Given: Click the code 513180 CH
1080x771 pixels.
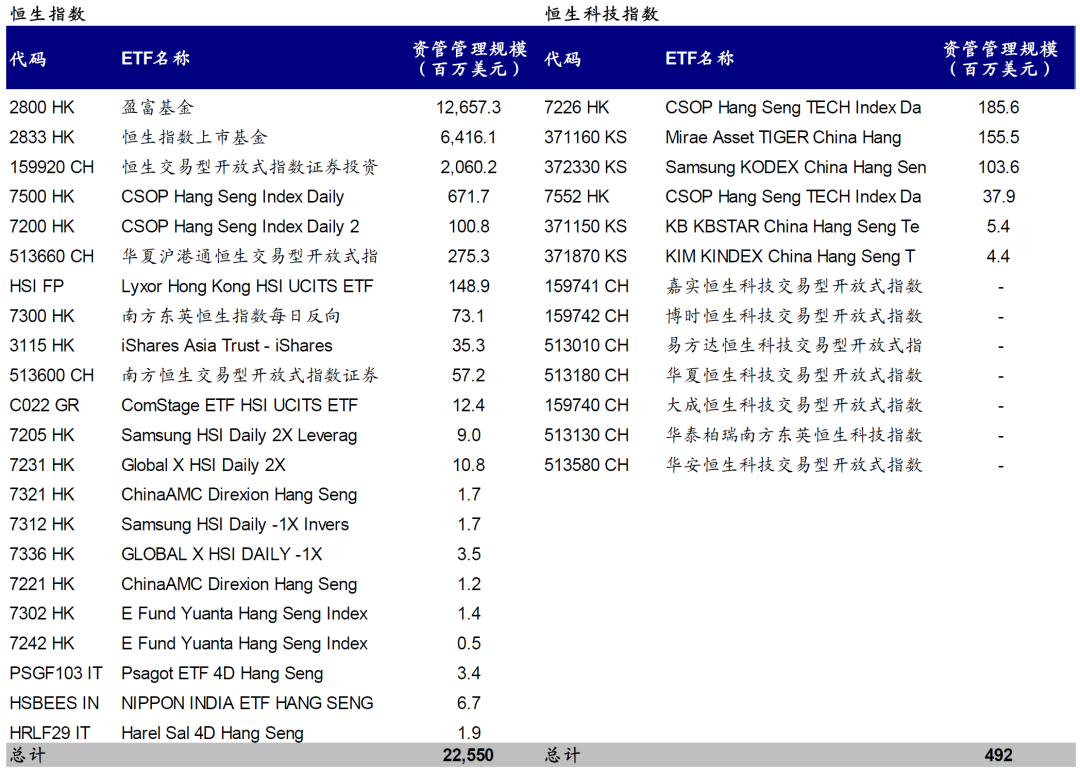Looking at the screenshot, I should (x=587, y=376).
